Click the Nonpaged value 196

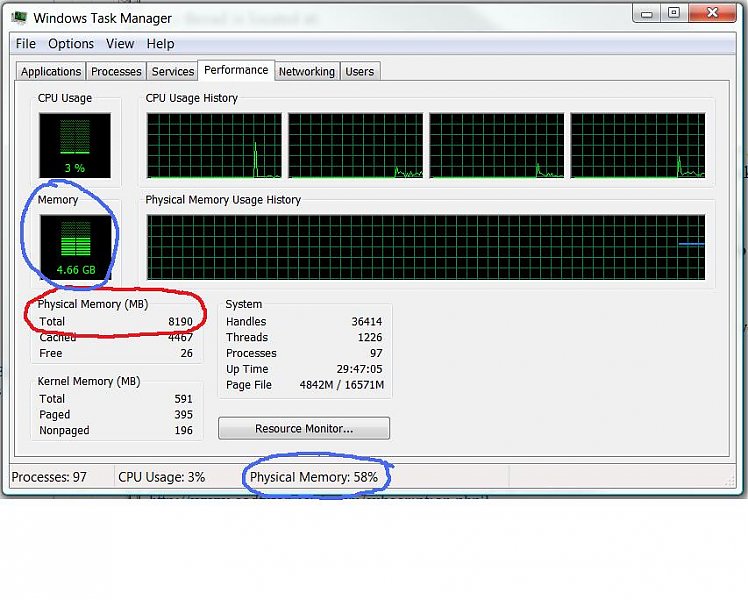[x=183, y=430]
